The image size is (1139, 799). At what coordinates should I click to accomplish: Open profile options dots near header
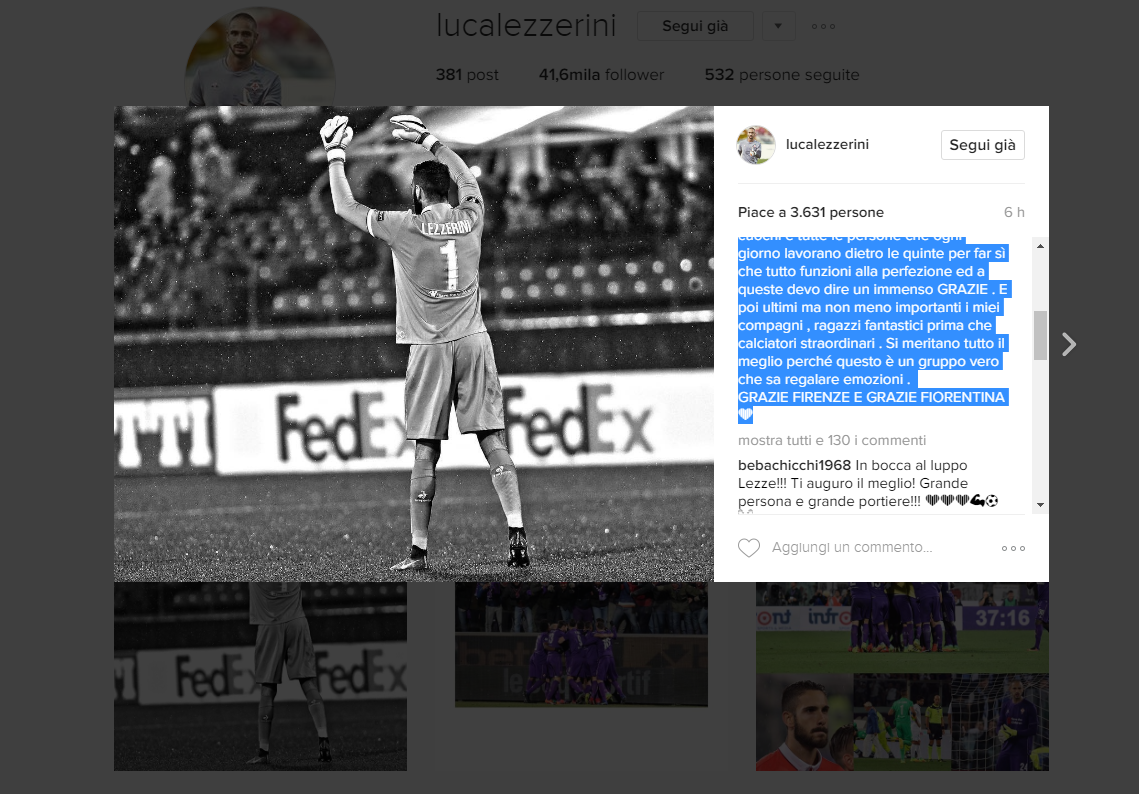[x=823, y=26]
